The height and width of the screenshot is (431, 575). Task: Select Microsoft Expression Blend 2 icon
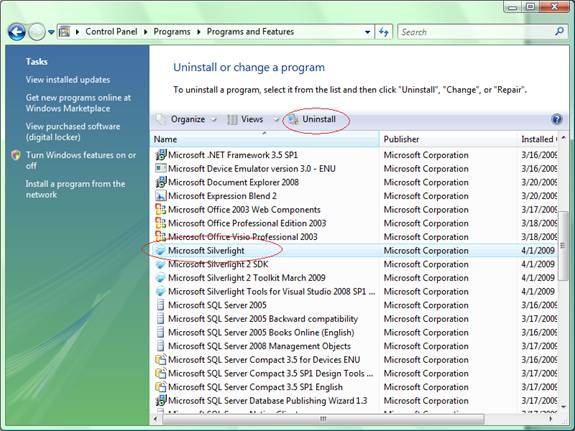coord(160,196)
